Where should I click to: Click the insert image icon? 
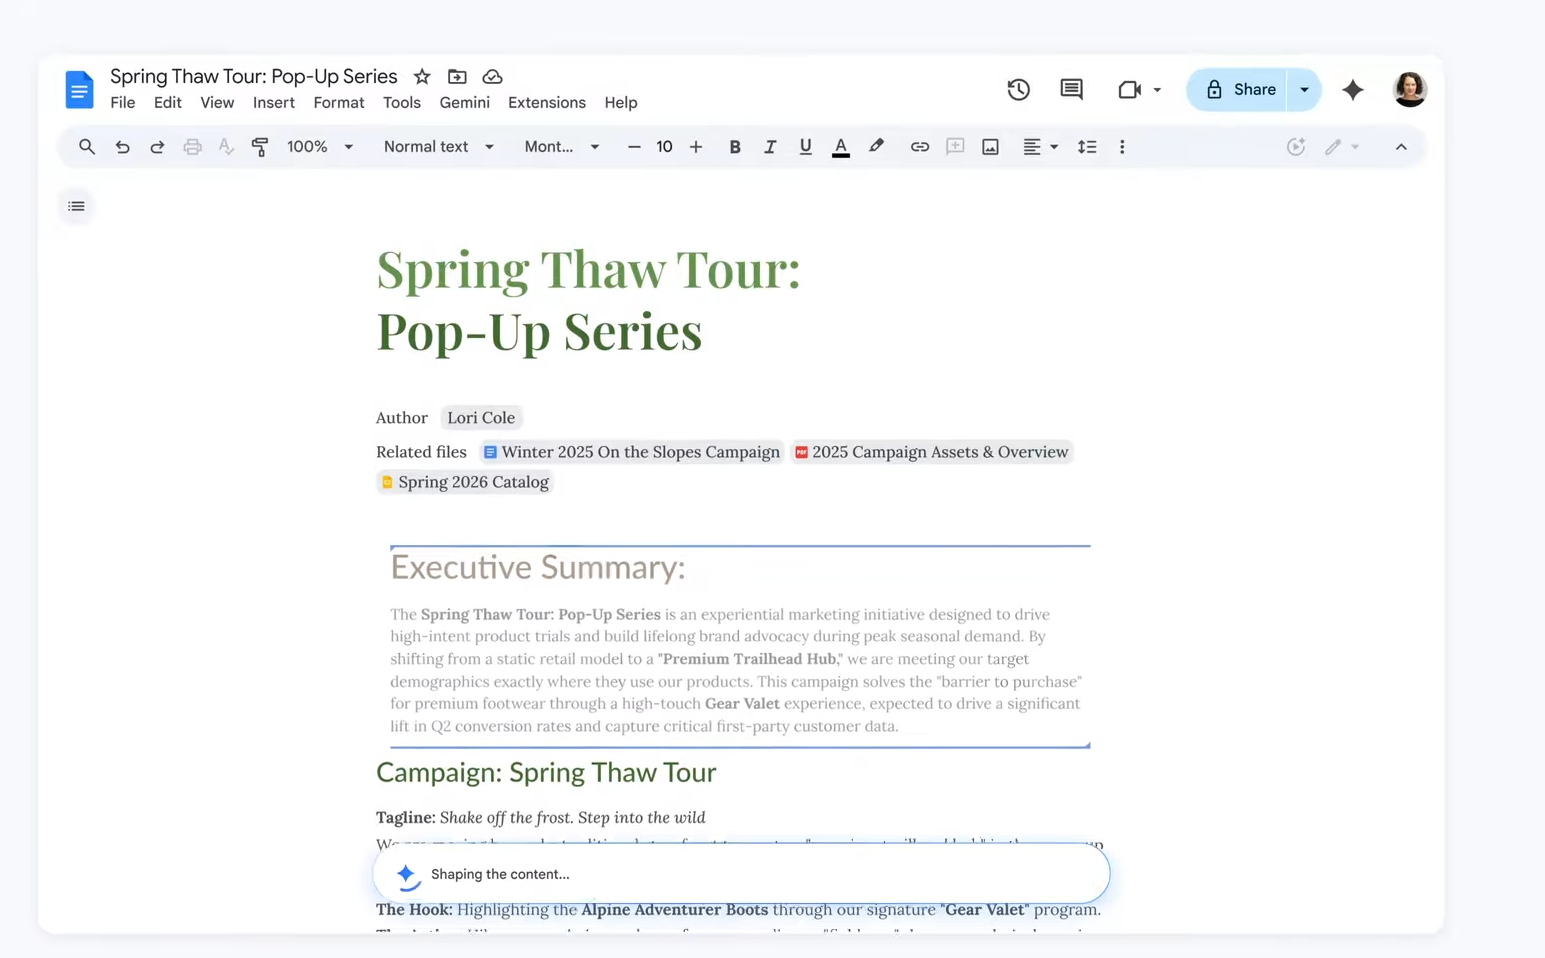point(990,147)
